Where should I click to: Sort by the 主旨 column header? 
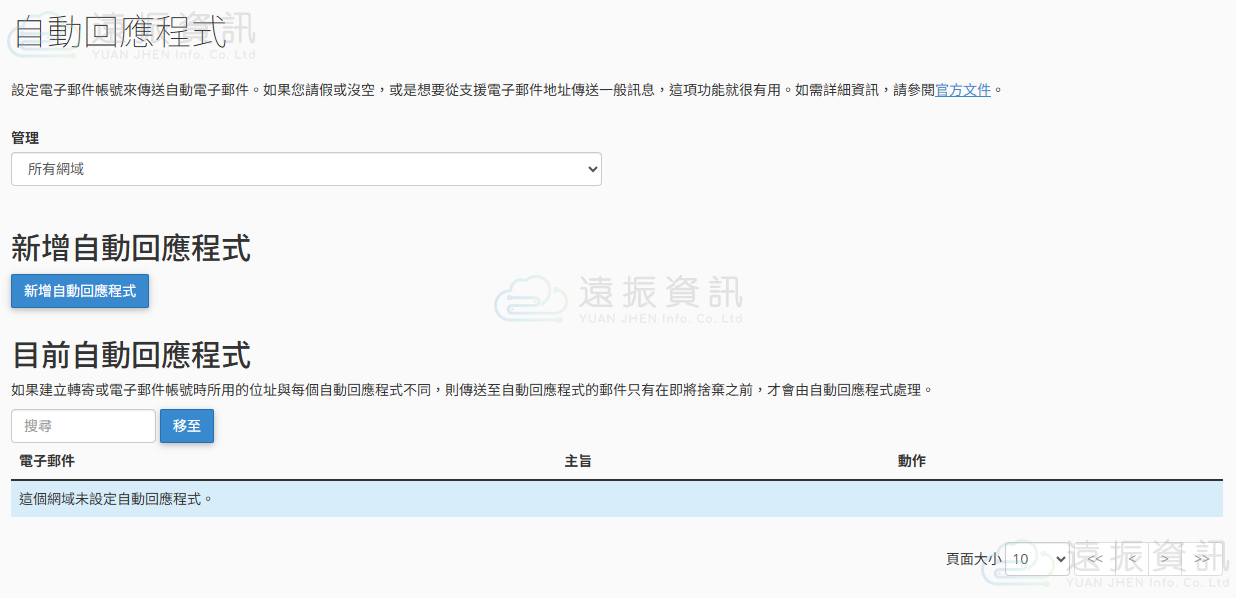click(578, 461)
